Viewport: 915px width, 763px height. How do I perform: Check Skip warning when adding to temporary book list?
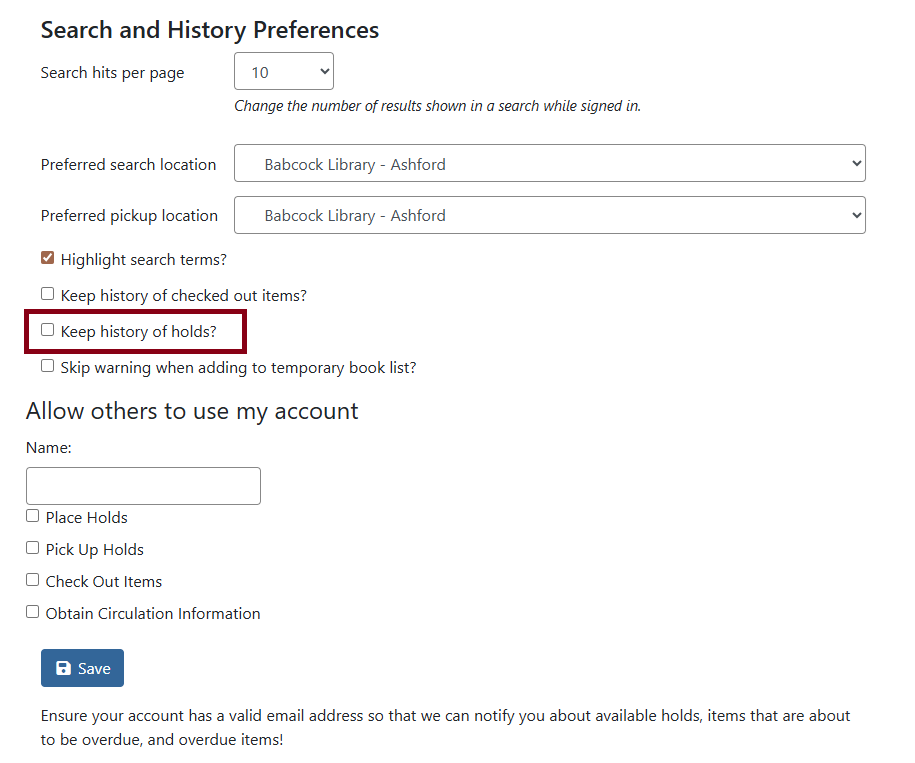tap(47, 365)
